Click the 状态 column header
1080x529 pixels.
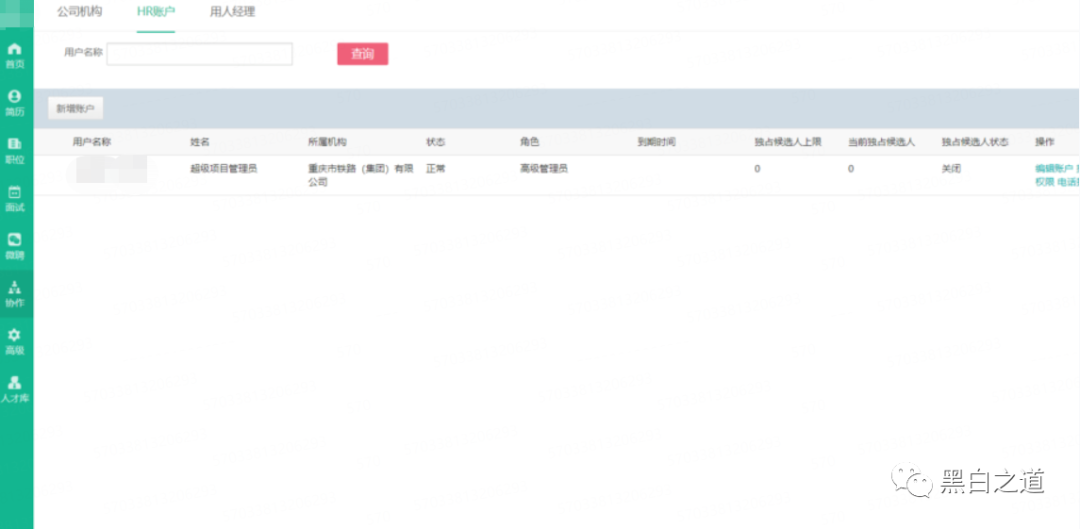(x=435, y=142)
